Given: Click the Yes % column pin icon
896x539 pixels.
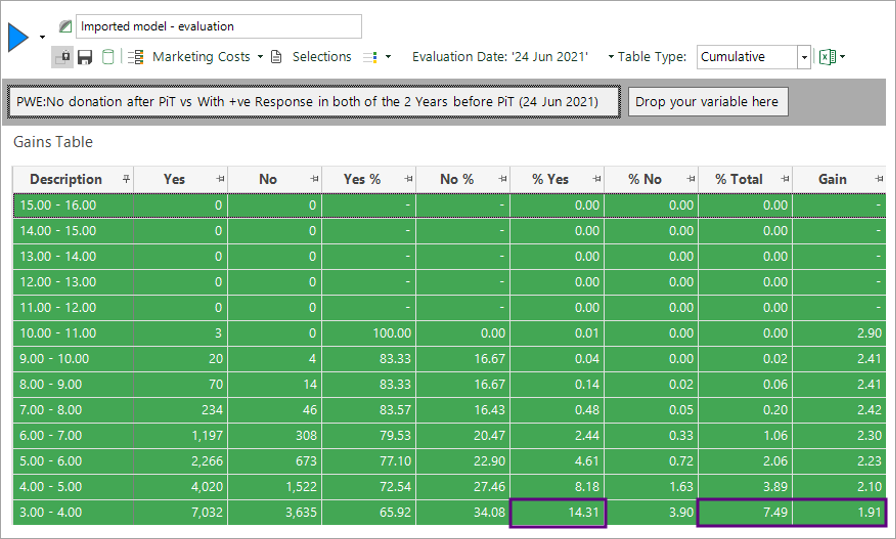Looking at the screenshot, I should (409, 179).
